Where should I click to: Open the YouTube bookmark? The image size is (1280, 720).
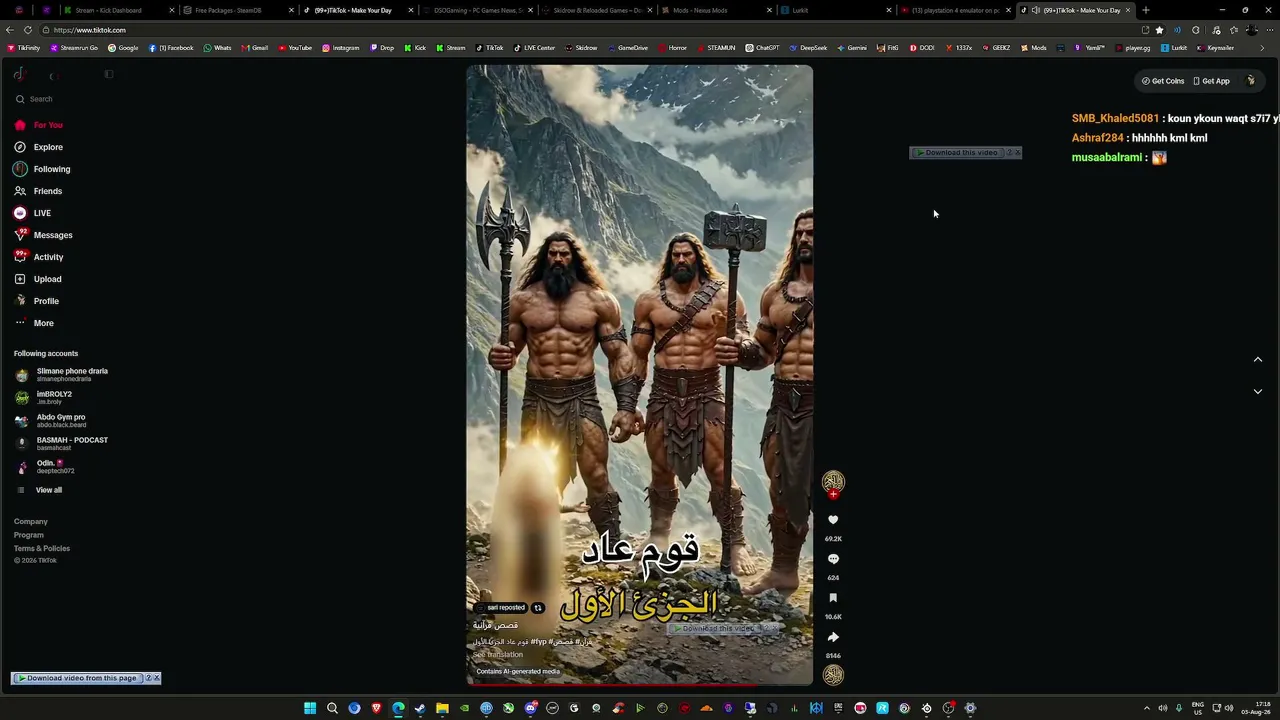point(295,48)
